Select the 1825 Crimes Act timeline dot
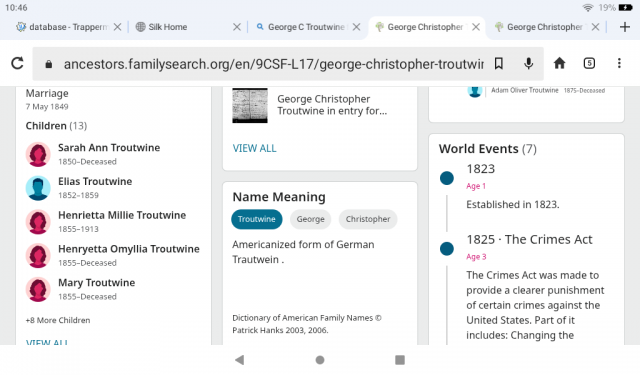The height and width of the screenshot is (375, 640). [447, 249]
